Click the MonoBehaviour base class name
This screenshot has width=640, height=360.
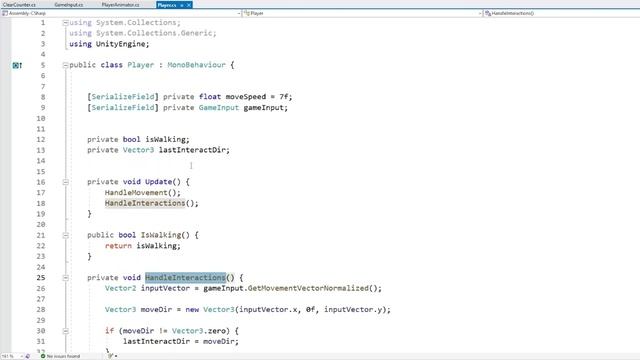(x=196, y=65)
